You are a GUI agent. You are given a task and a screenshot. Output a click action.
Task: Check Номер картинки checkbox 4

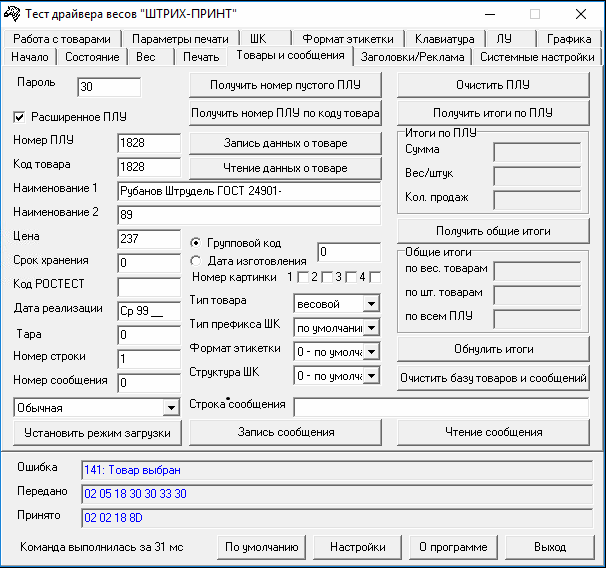(375, 277)
